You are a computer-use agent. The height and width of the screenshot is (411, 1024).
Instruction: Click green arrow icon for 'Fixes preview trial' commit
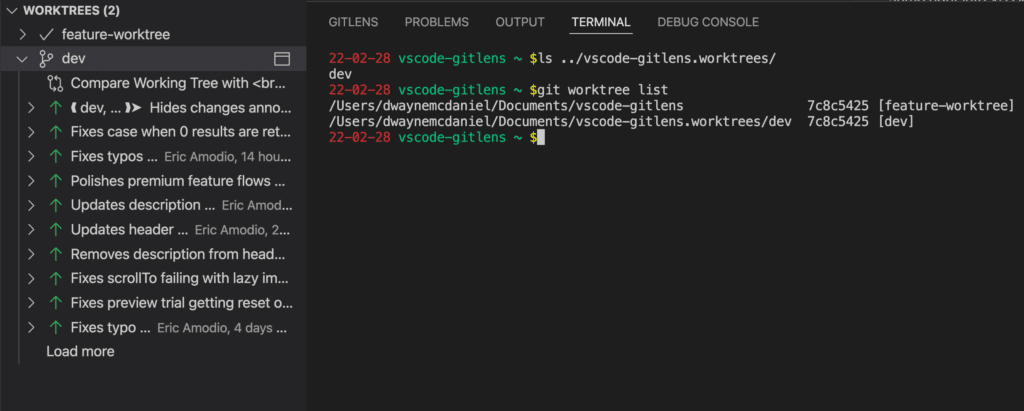[56, 303]
